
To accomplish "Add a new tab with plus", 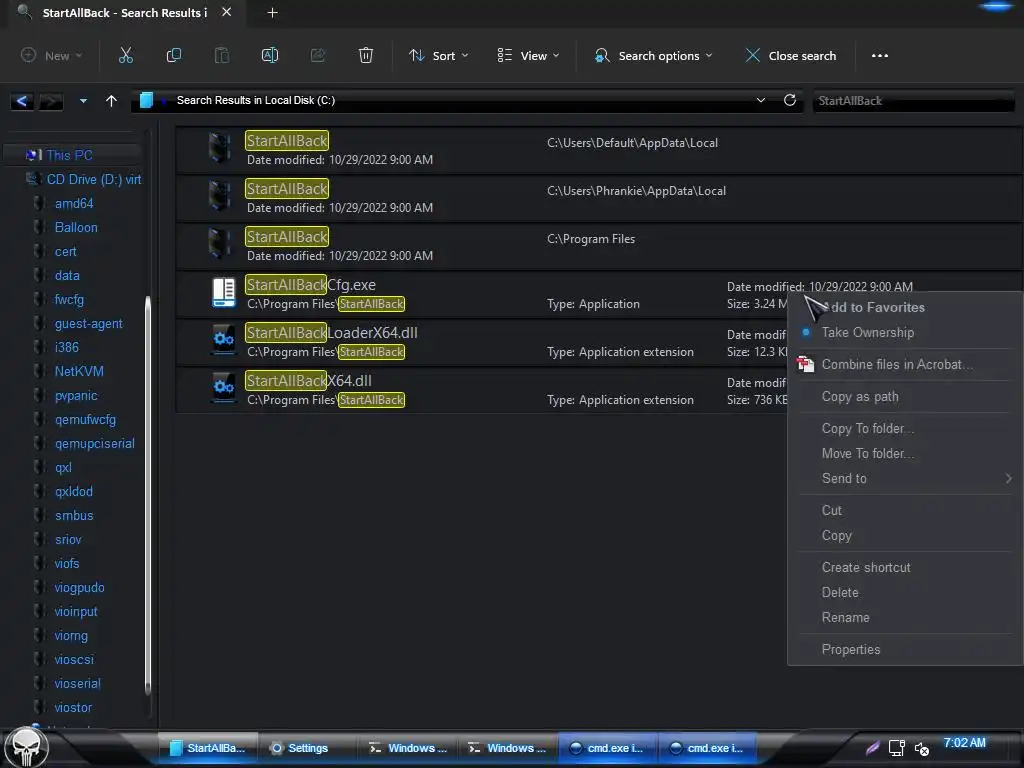I will 272,12.
